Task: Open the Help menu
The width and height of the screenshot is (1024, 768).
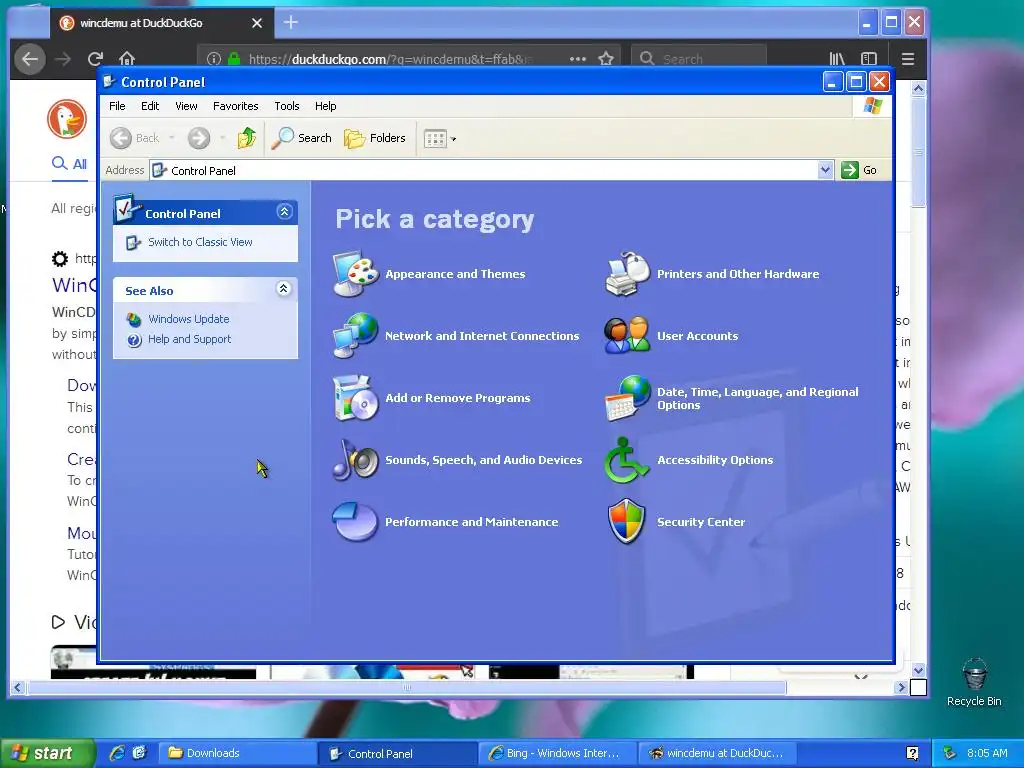Action: point(325,106)
